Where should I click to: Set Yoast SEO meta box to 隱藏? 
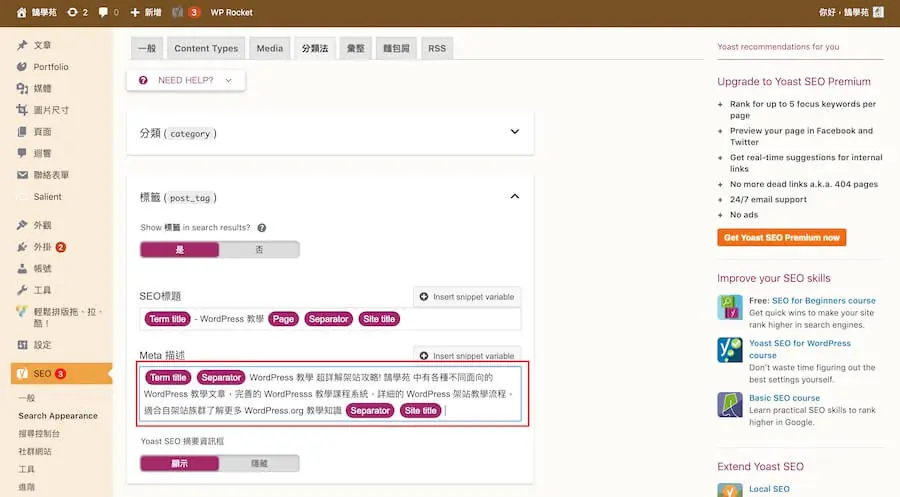coord(259,463)
